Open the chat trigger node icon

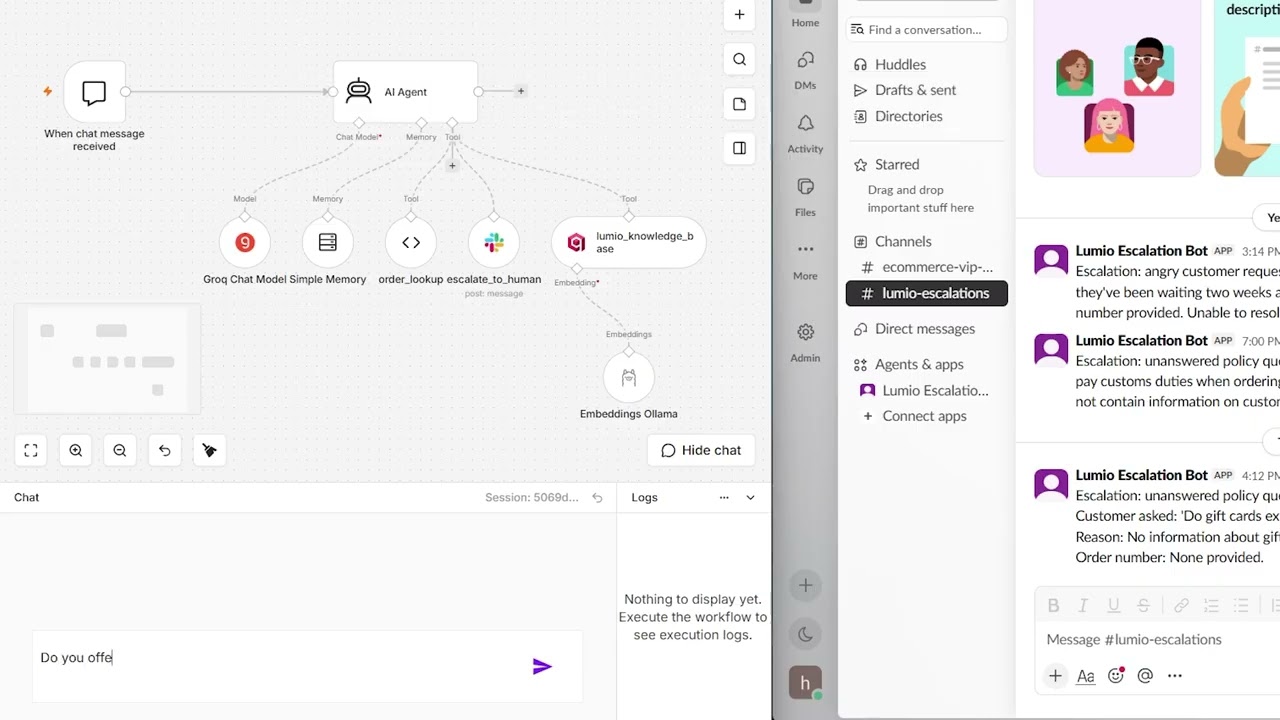click(94, 92)
